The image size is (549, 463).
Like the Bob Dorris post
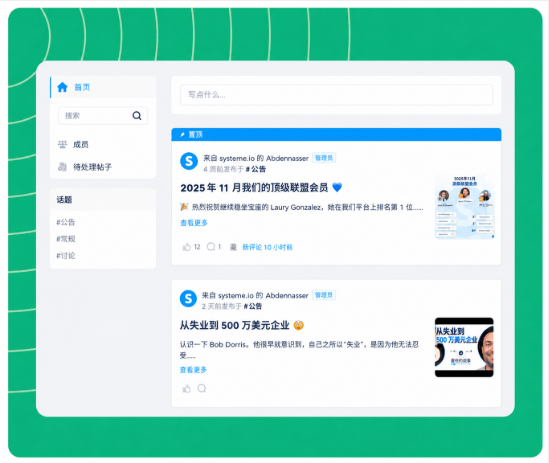(187, 388)
